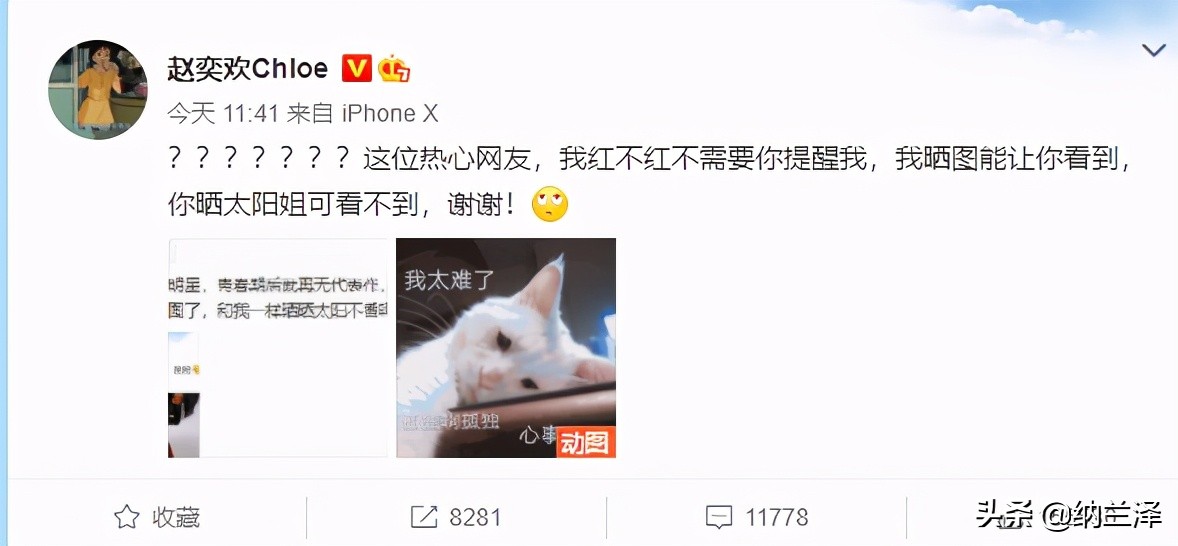1178x546 pixels.
Task: Open the first screenshot image thumbnail
Action: [278, 348]
